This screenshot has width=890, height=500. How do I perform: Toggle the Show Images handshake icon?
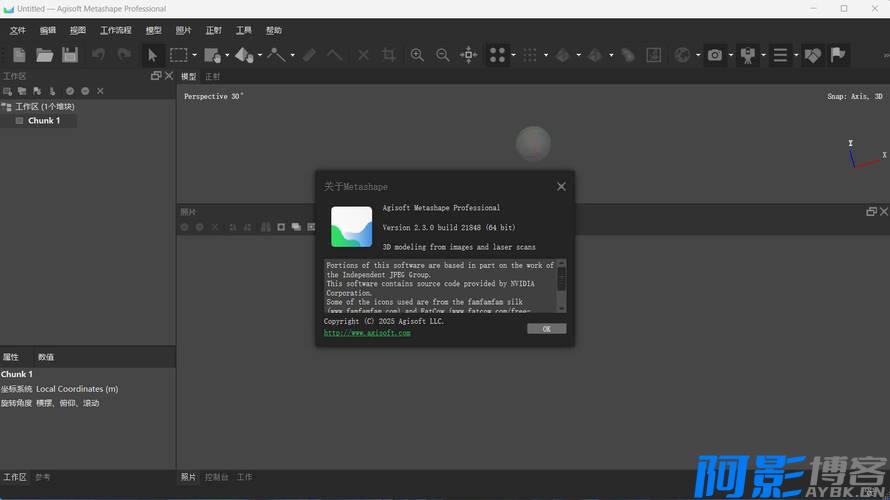pos(812,55)
